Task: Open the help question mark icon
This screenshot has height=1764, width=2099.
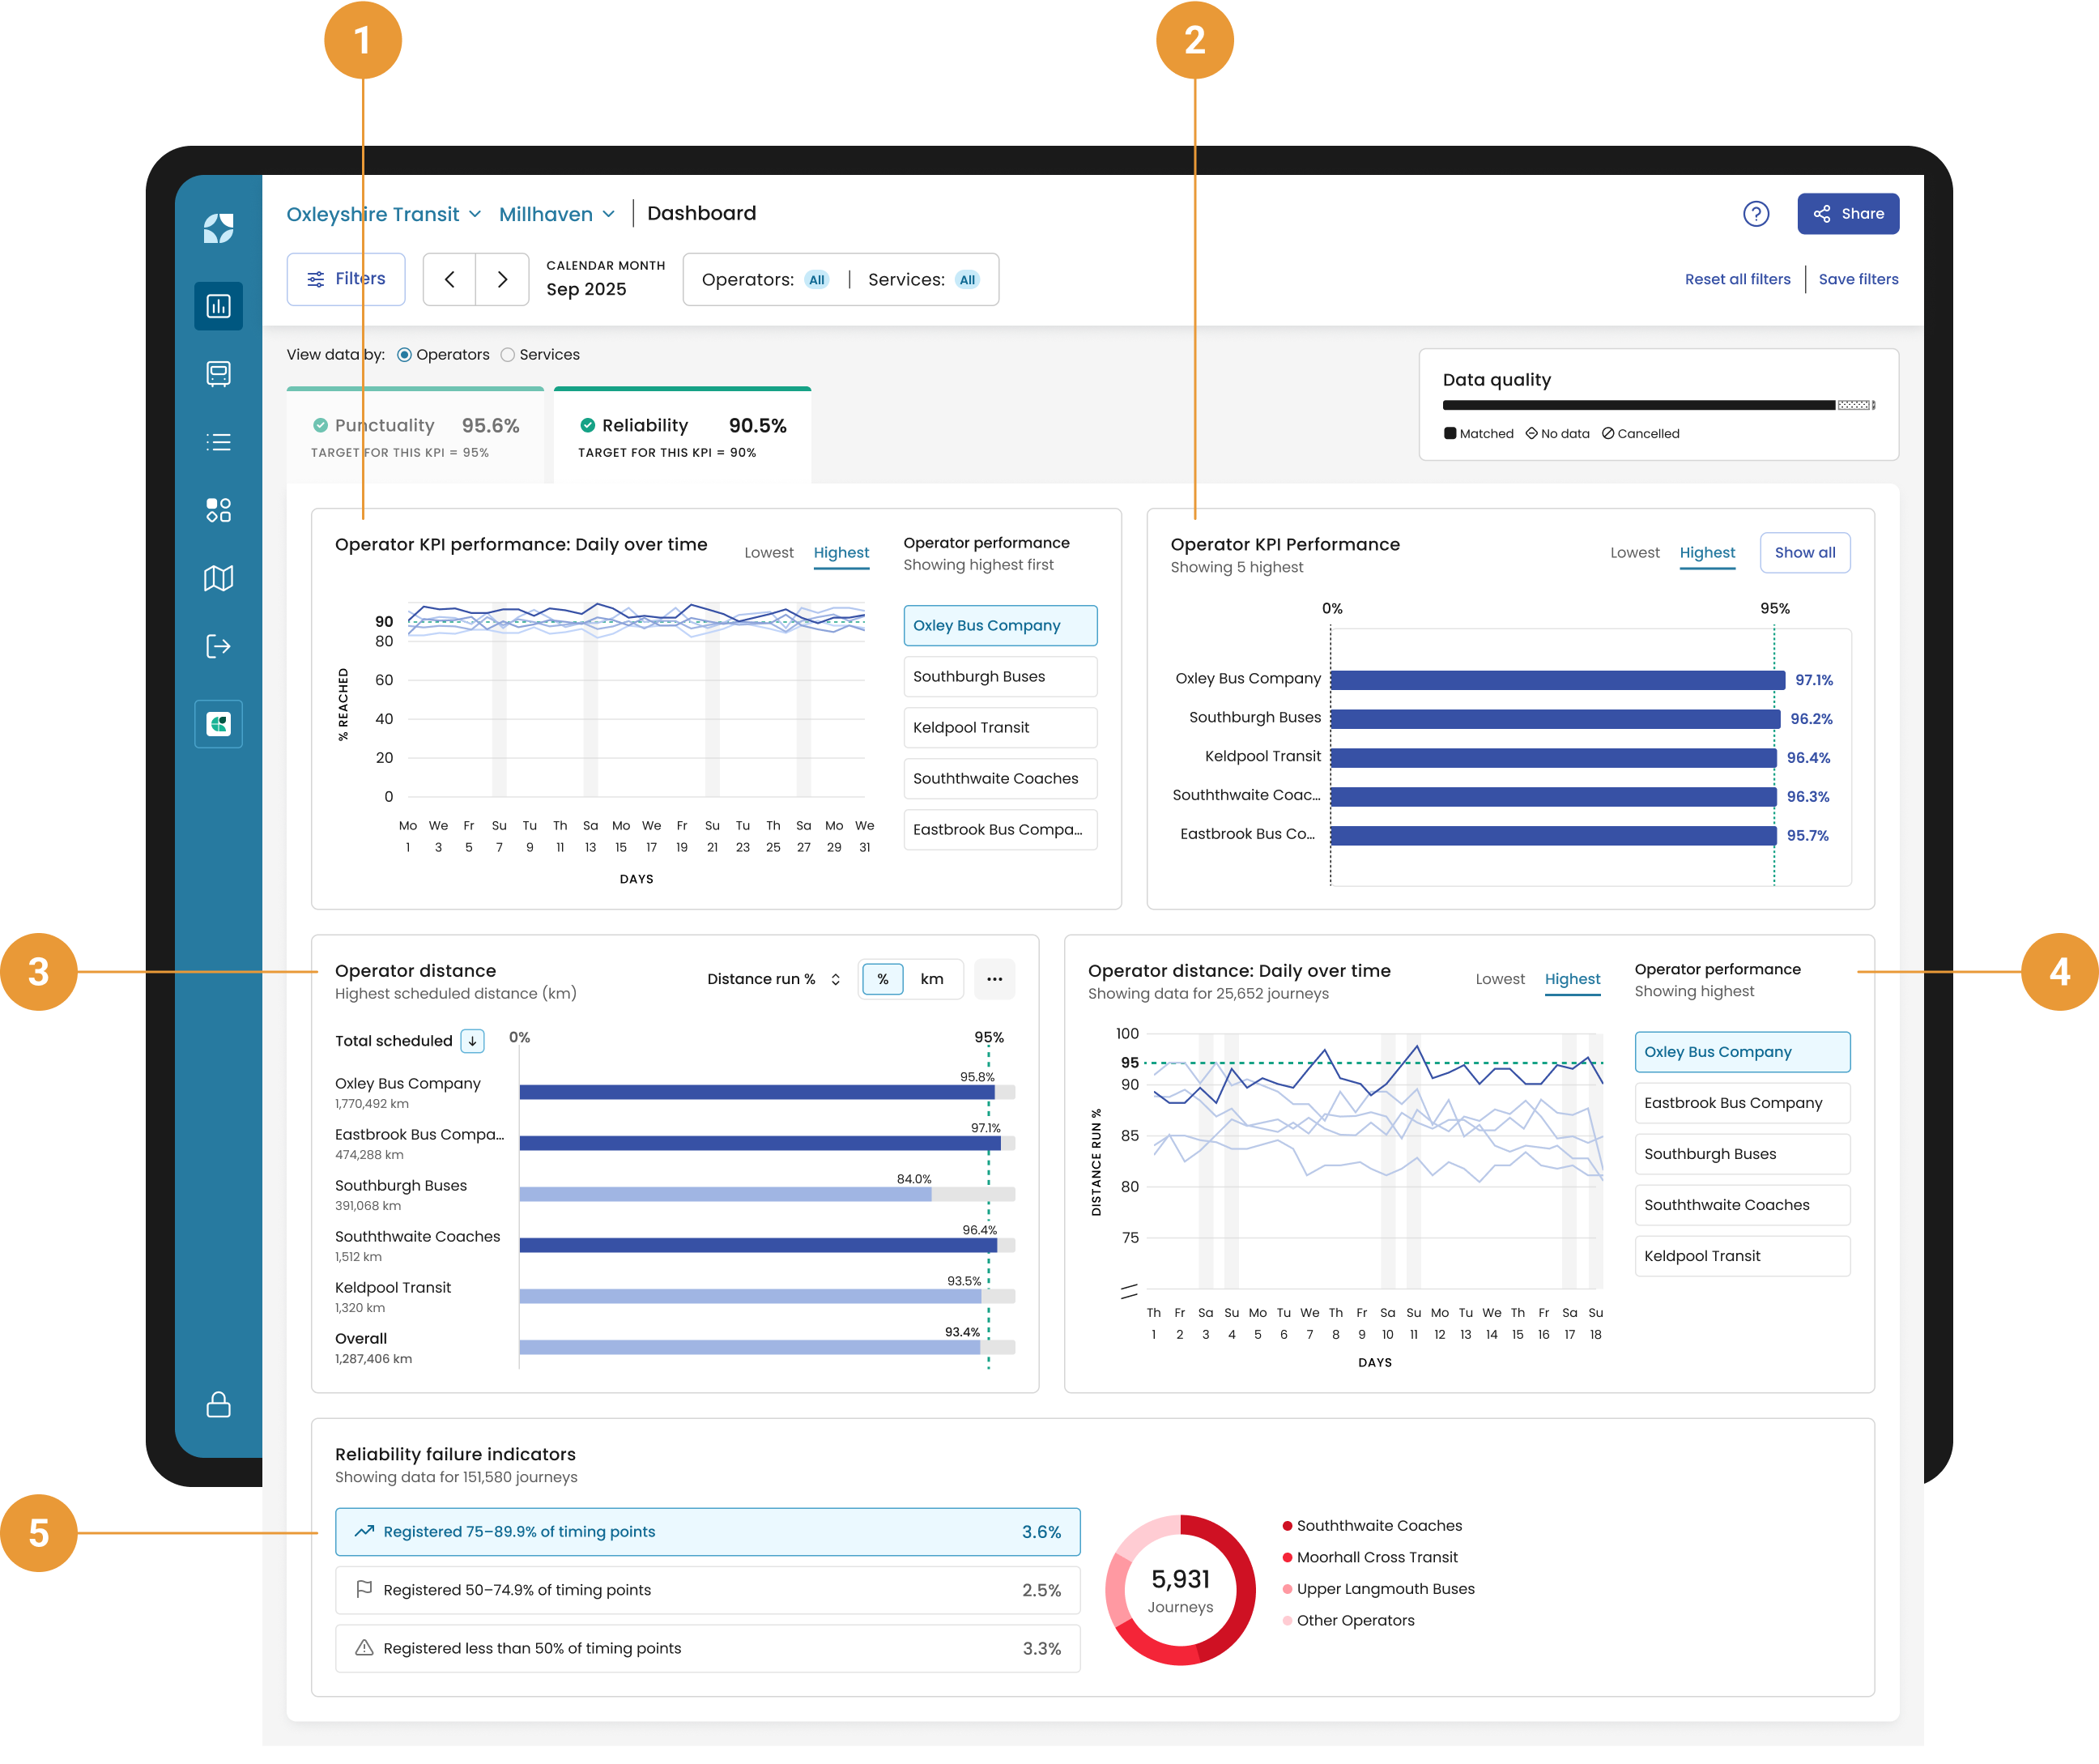Action: (1758, 213)
